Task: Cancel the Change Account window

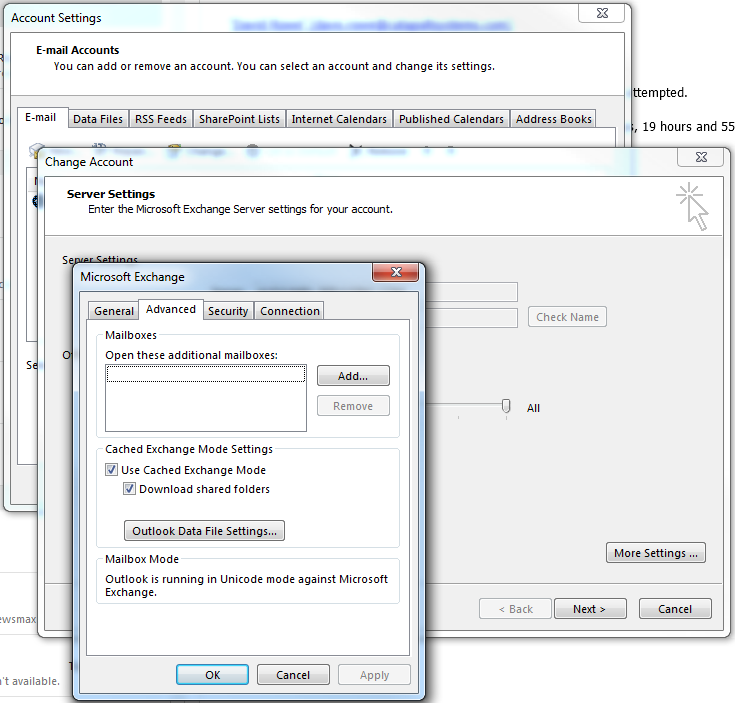Action: 675,609
